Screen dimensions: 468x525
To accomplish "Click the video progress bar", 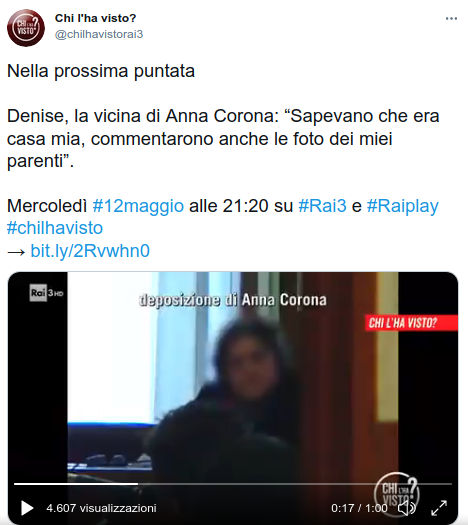I will pyautogui.click(x=233, y=484).
